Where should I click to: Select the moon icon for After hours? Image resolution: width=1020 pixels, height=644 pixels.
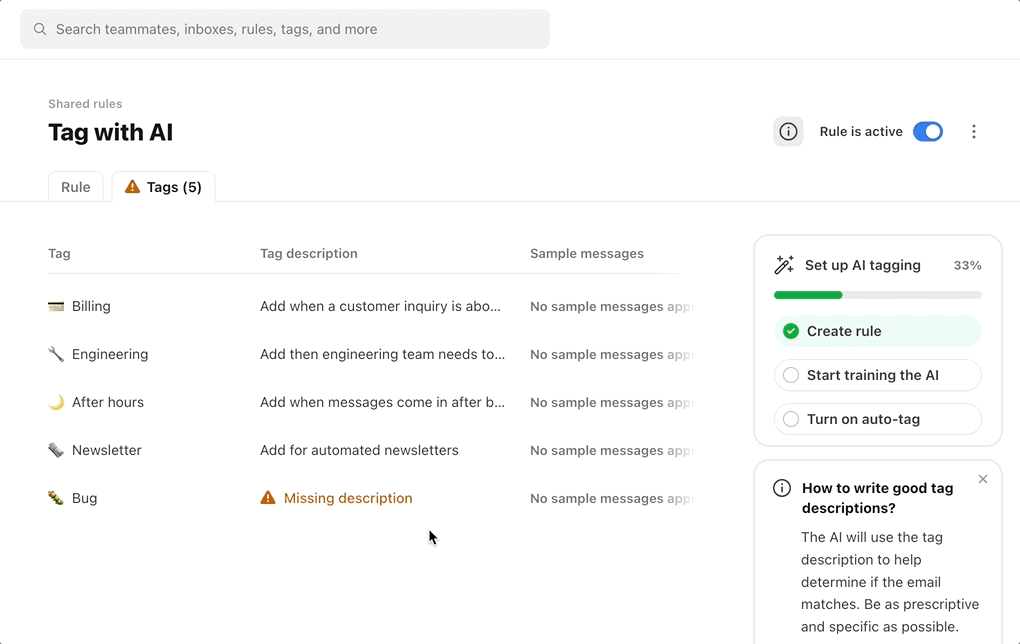pos(56,402)
